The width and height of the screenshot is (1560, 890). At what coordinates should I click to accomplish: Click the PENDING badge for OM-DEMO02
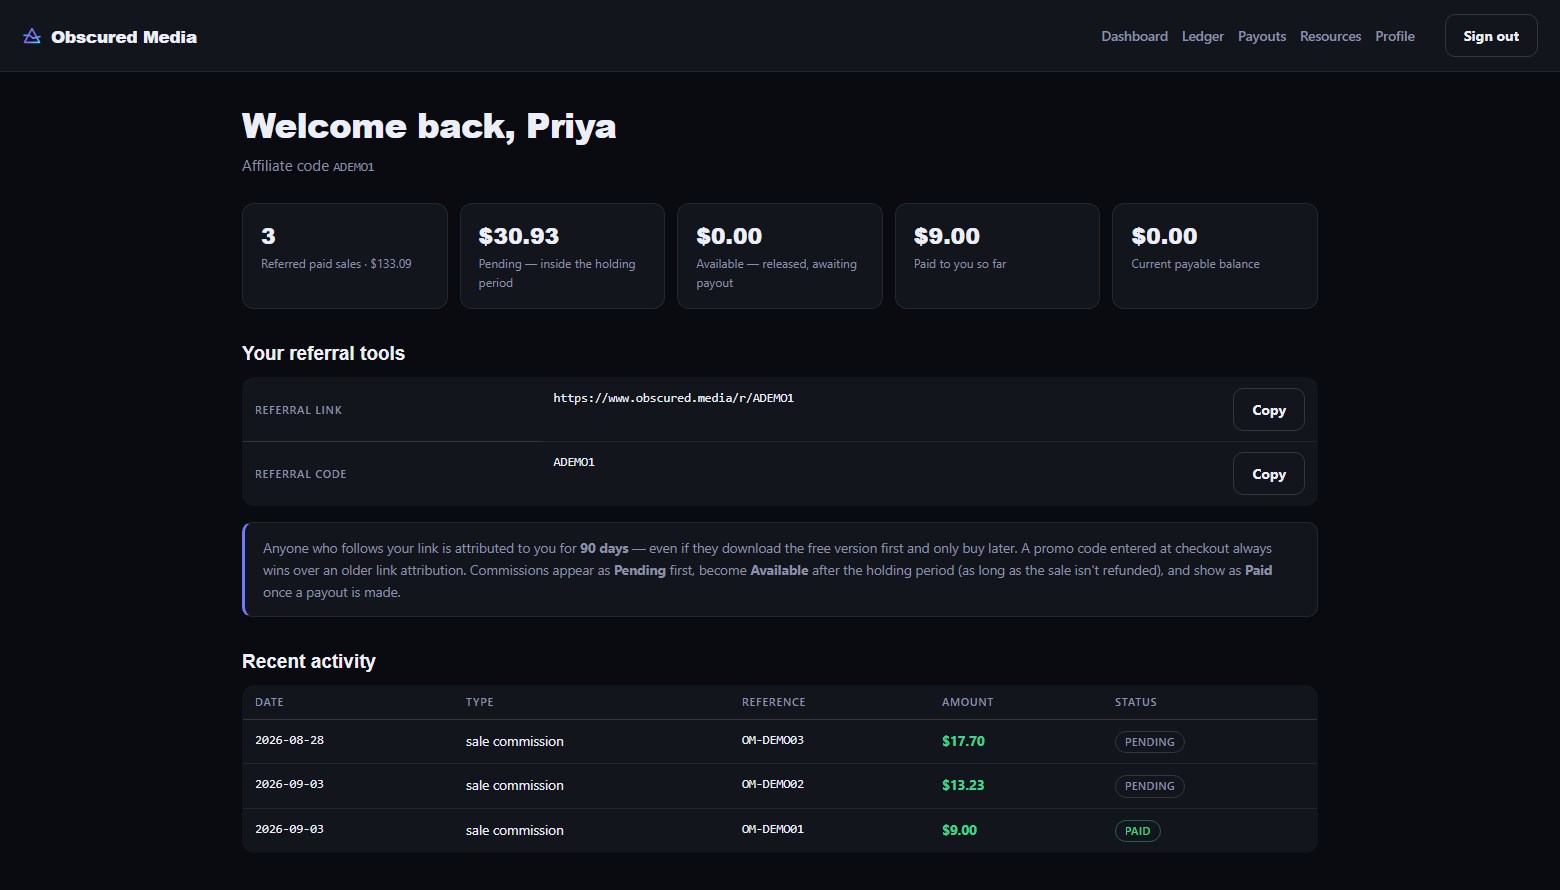1149,786
